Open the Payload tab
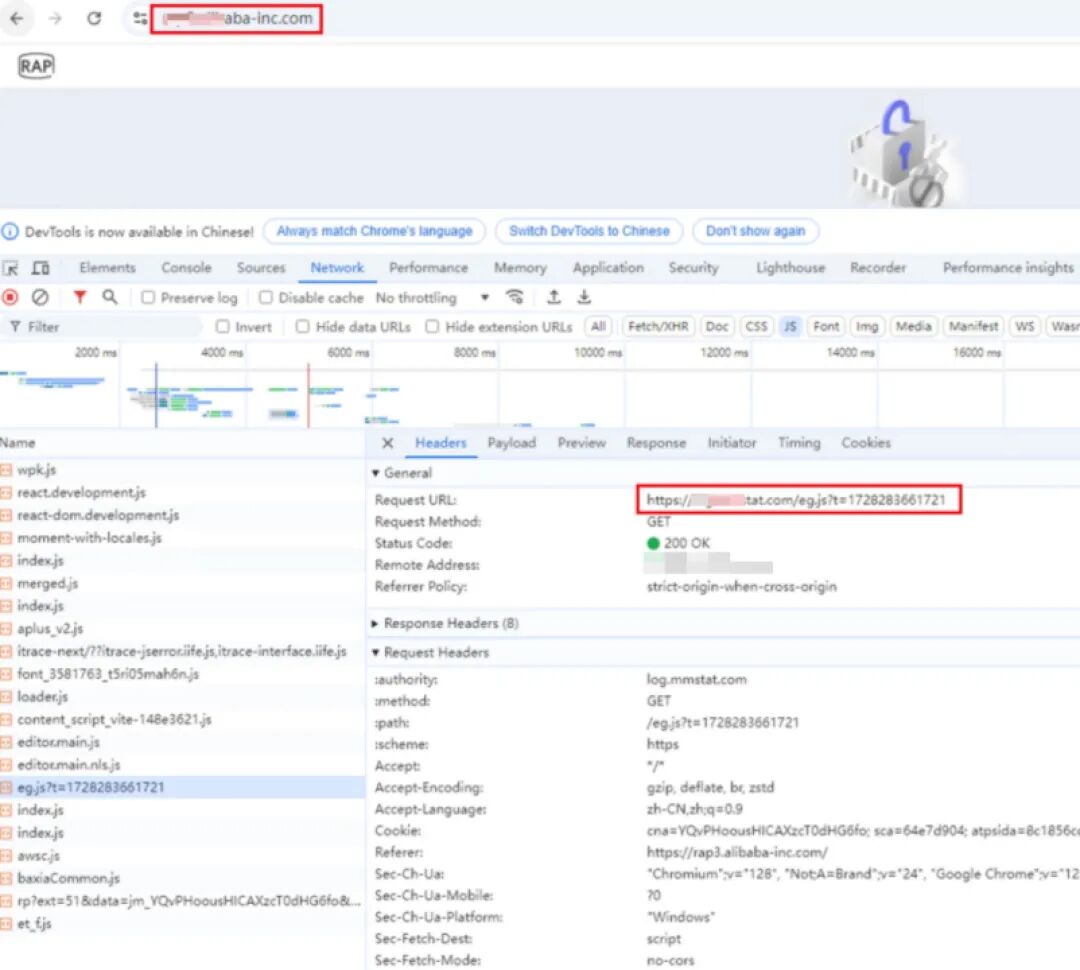The height and width of the screenshot is (970, 1080). coord(512,443)
